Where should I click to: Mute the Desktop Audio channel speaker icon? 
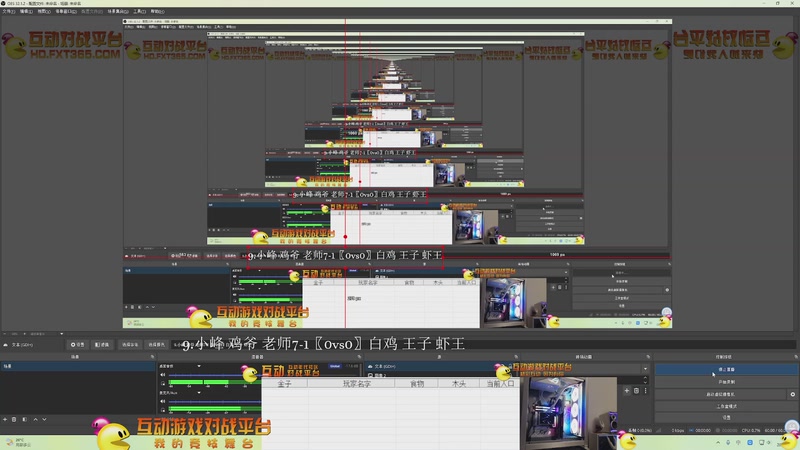click(163, 374)
